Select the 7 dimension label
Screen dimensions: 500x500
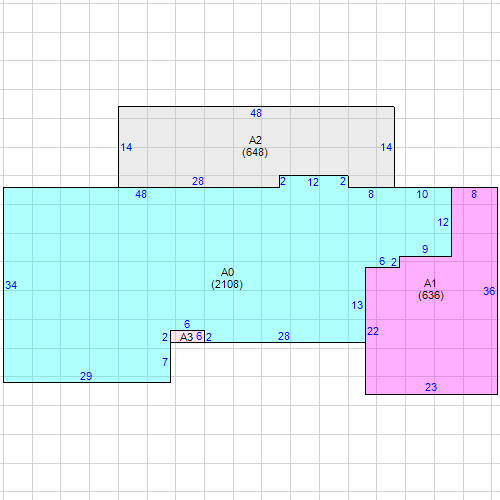click(165, 362)
